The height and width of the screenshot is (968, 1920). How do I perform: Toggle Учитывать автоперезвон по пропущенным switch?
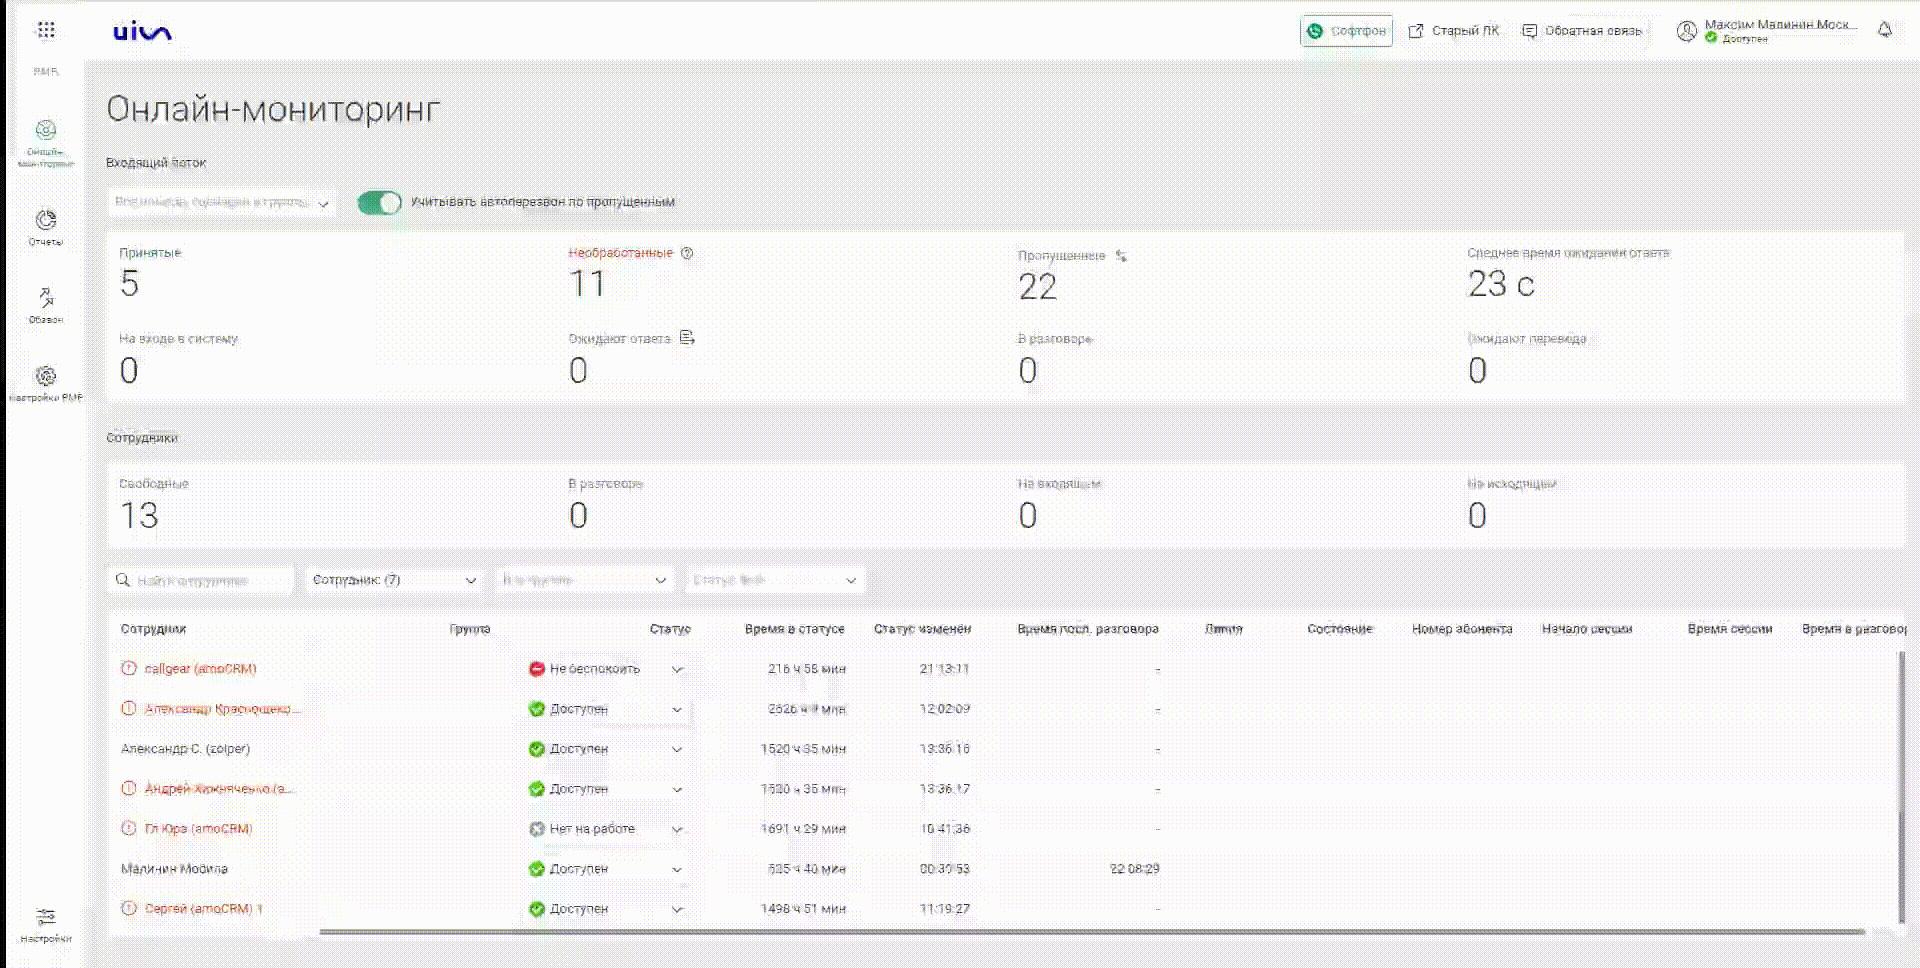click(x=379, y=202)
